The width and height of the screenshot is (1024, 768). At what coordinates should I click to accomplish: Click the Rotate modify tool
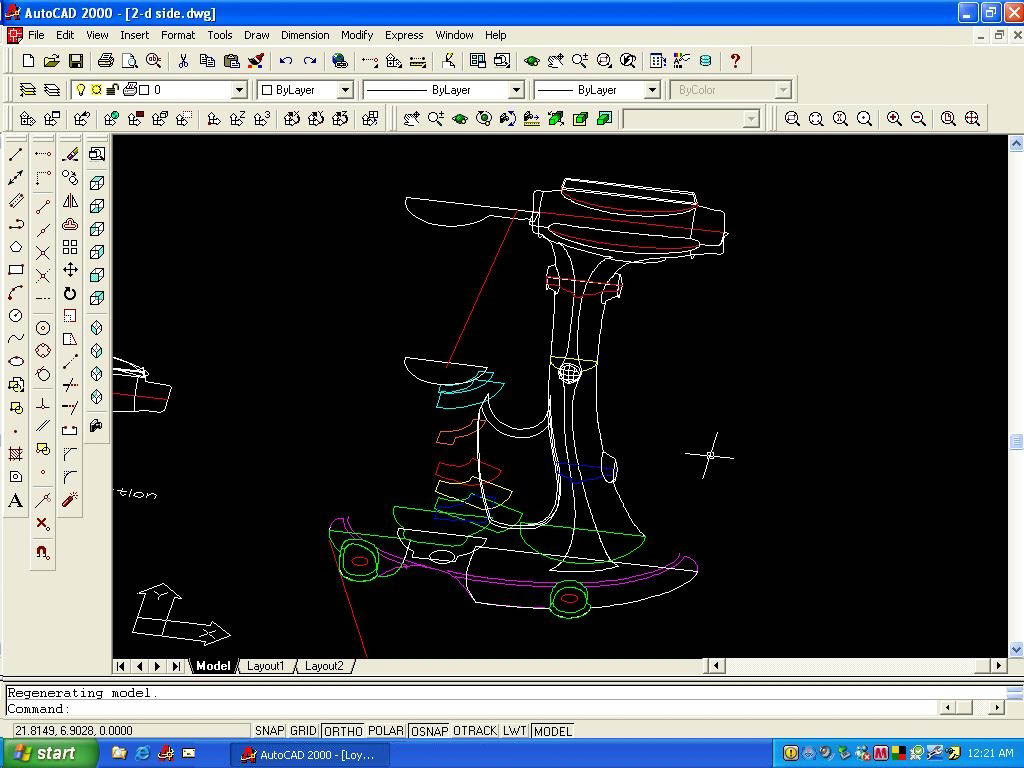[x=70, y=293]
